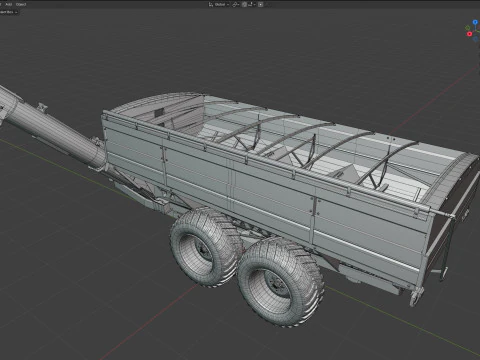
Task: Toggle proportional editing button
Action: (x=261, y=4)
